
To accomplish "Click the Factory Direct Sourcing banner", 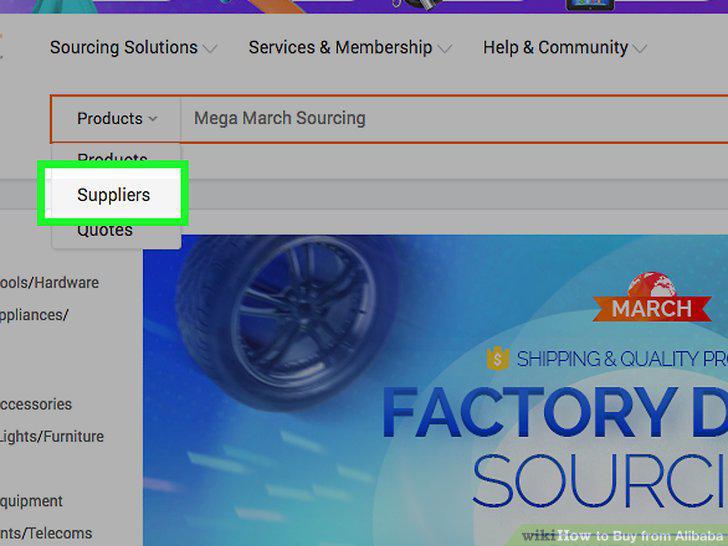I will click(436, 390).
